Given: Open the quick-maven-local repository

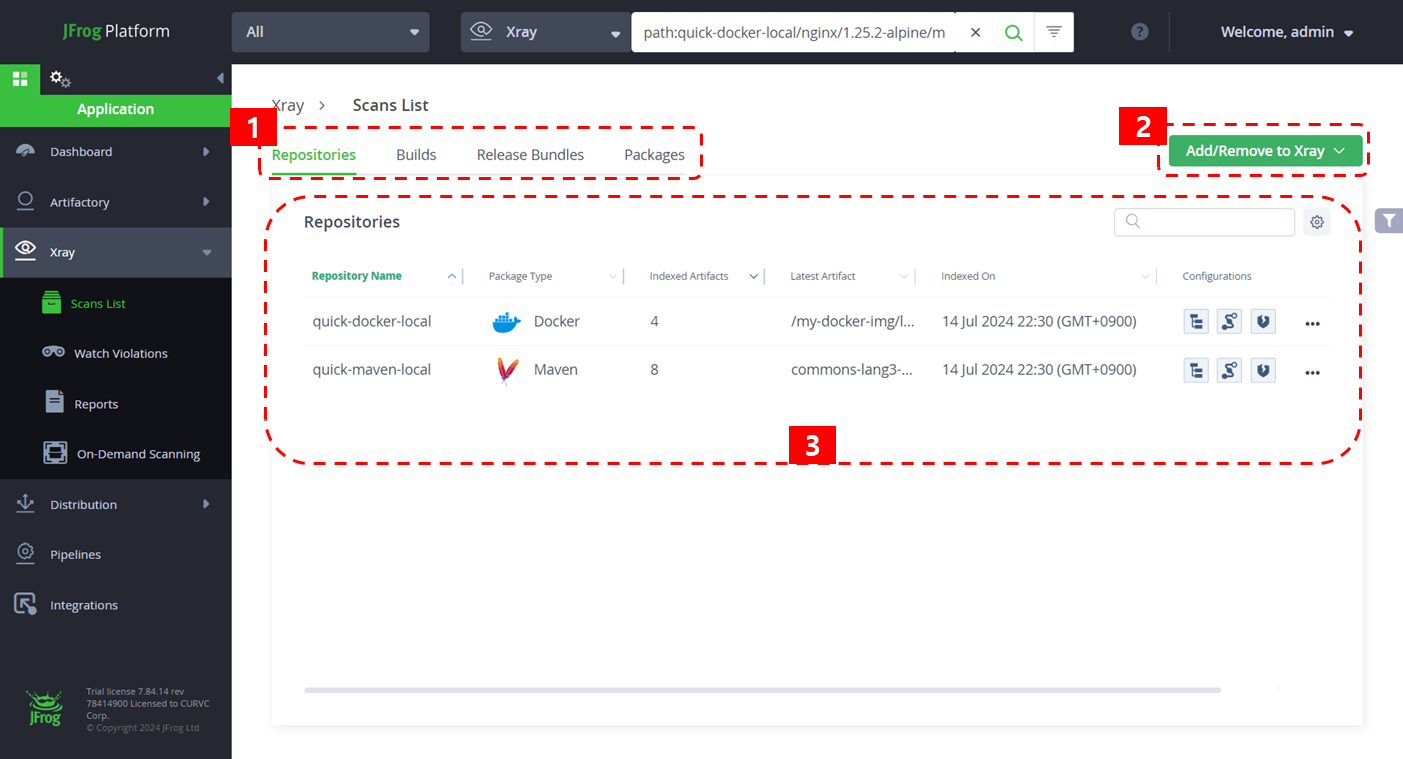Looking at the screenshot, I should (x=371, y=369).
